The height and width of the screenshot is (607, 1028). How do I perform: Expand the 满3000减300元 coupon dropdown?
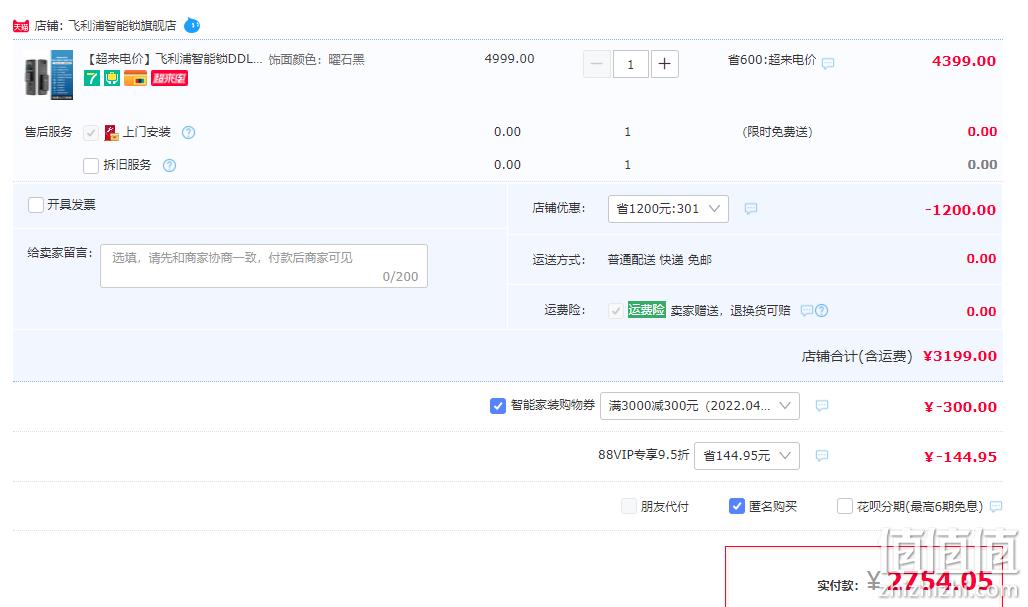[x=700, y=406]
